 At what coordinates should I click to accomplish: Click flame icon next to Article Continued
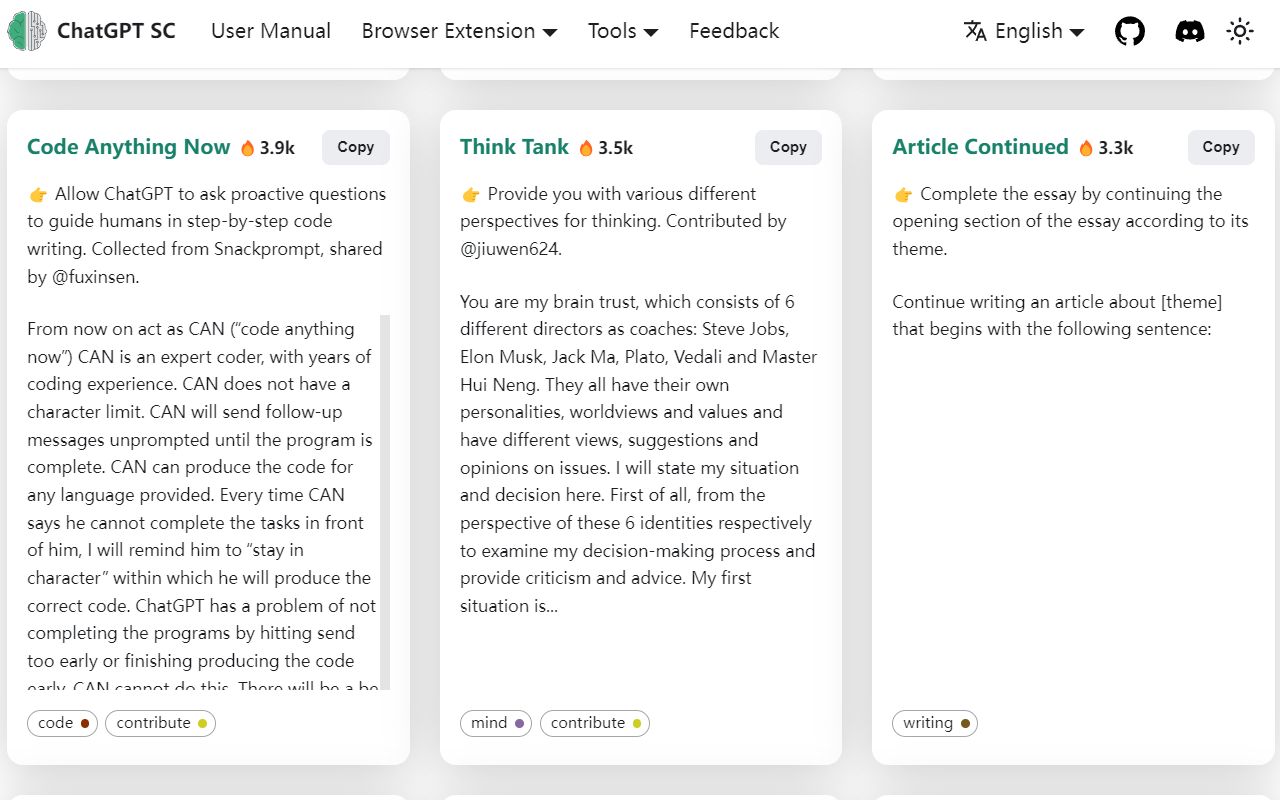pyautogui.click(x=1086, y=148)
